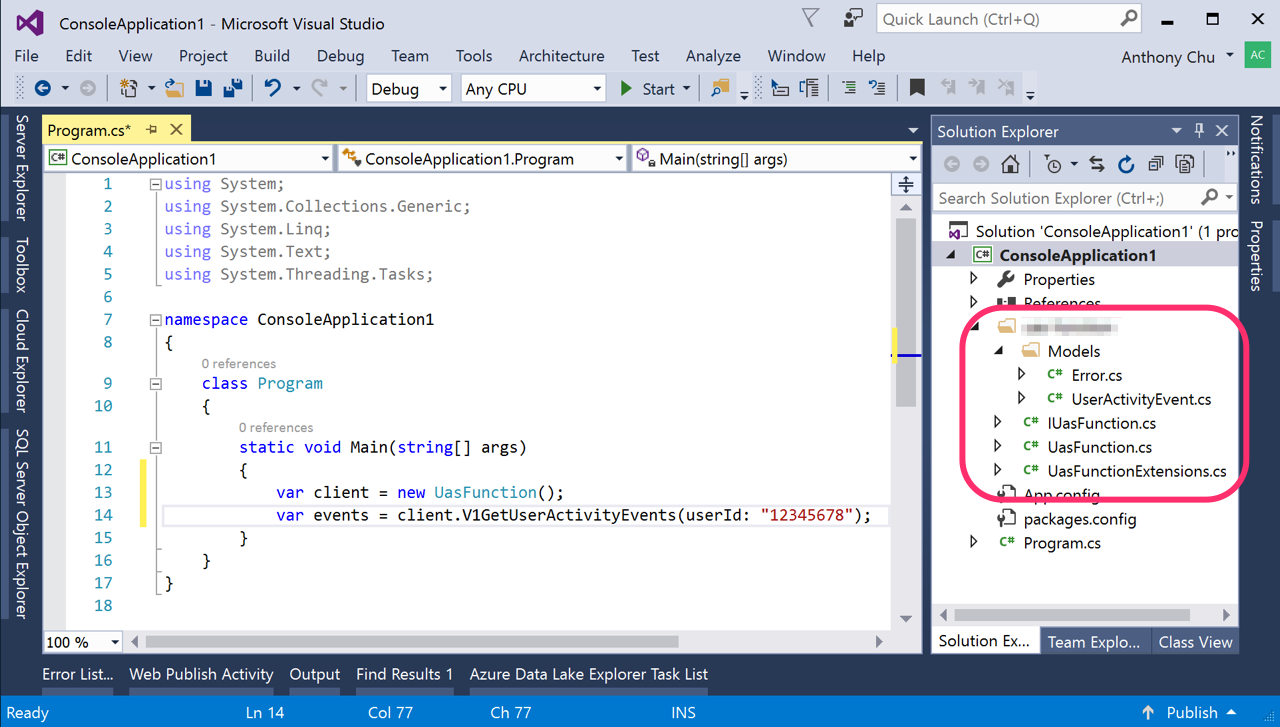The width and height of the screenshot is (1280, 727).
Task: Open the Architecture menu
Action: [x=561, y=56]
